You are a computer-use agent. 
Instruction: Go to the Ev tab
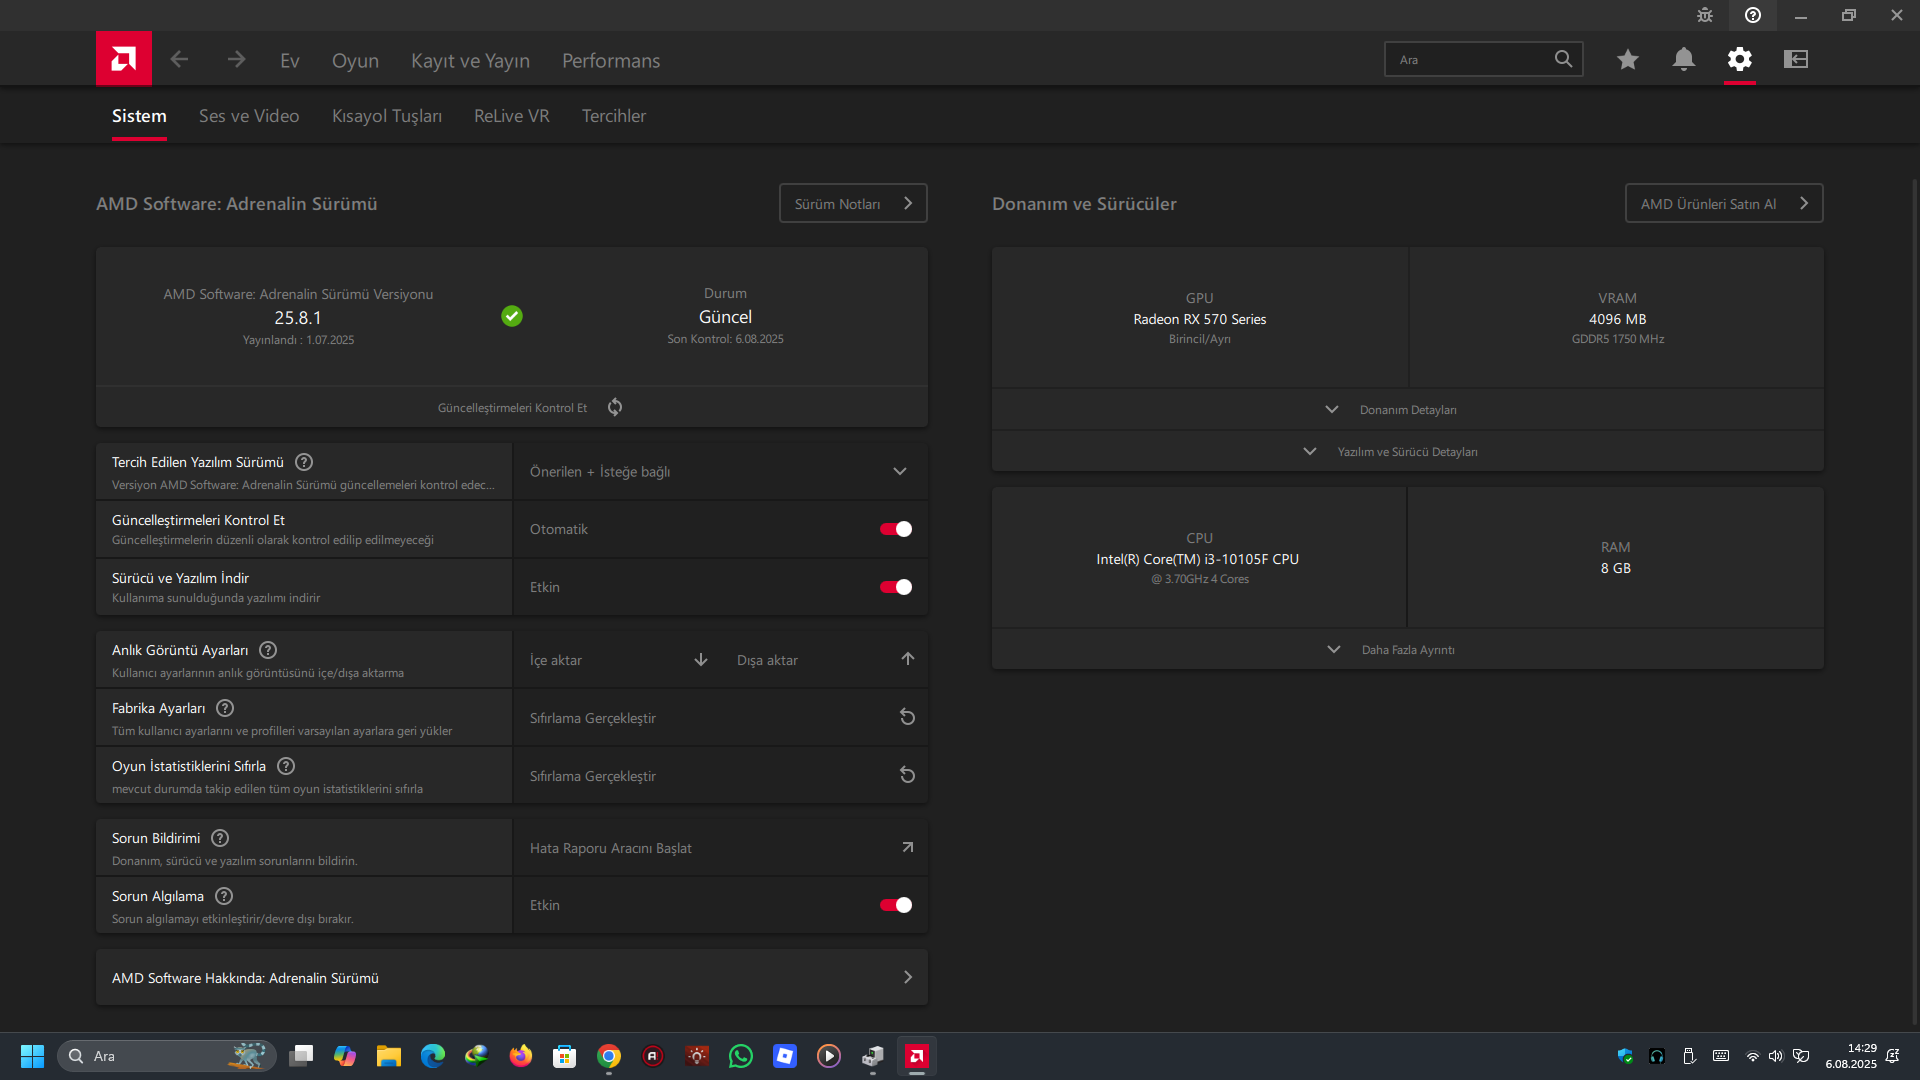point(290,60)
